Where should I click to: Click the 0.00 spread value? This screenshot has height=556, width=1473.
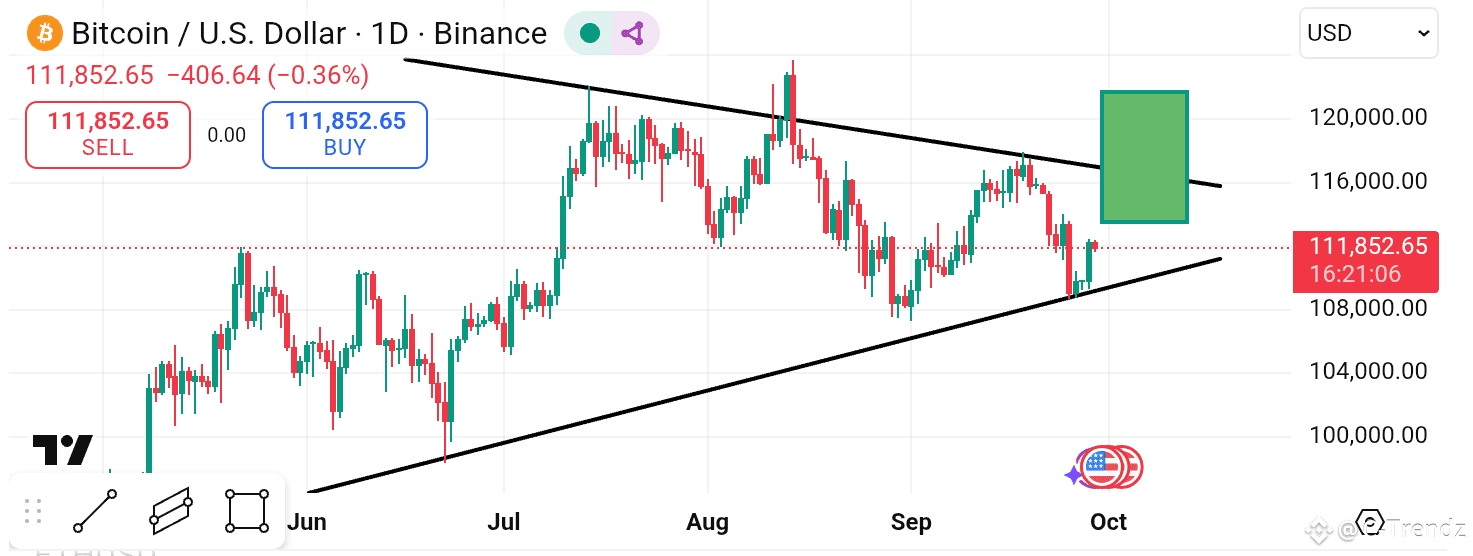click(226, 135)
